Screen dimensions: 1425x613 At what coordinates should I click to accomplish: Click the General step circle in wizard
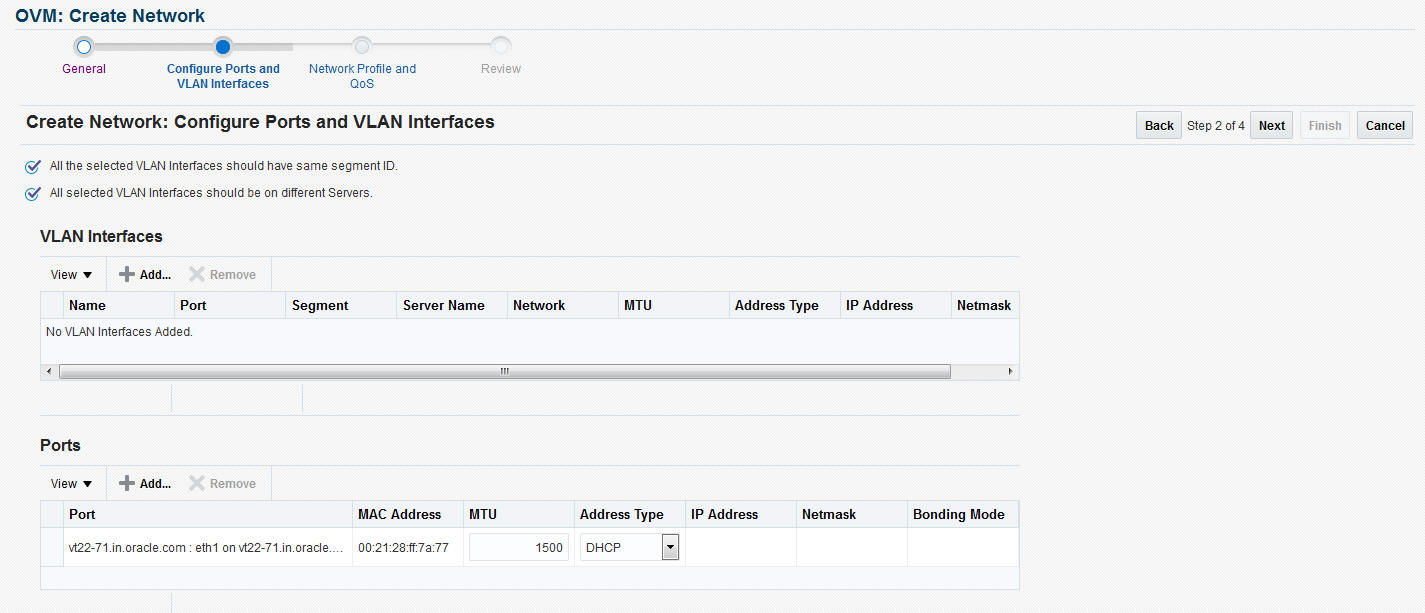pyautogui.click(x=84, y=46)
